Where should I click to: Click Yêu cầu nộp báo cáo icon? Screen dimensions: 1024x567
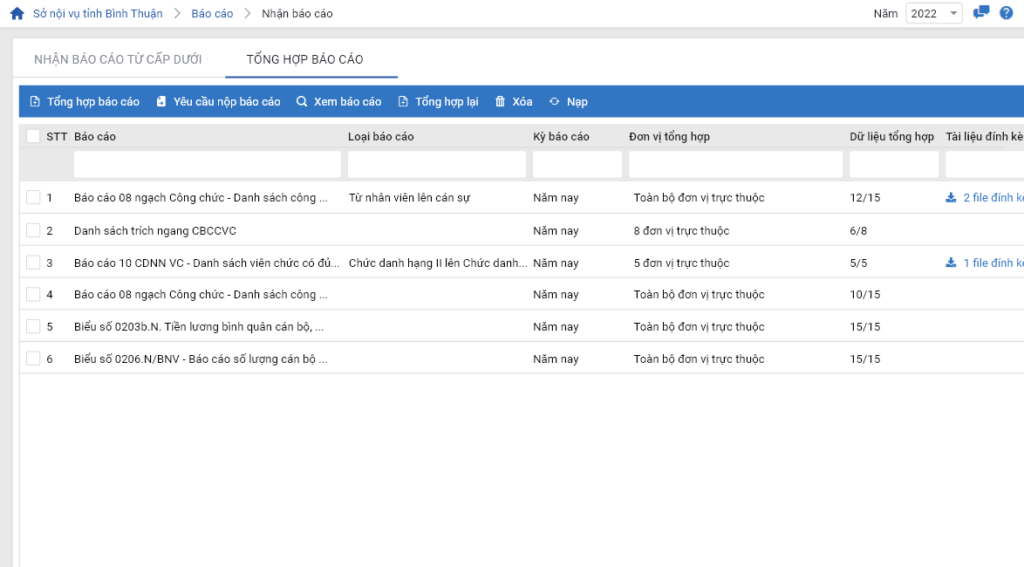pyautogui.click(x=161, y=102)
